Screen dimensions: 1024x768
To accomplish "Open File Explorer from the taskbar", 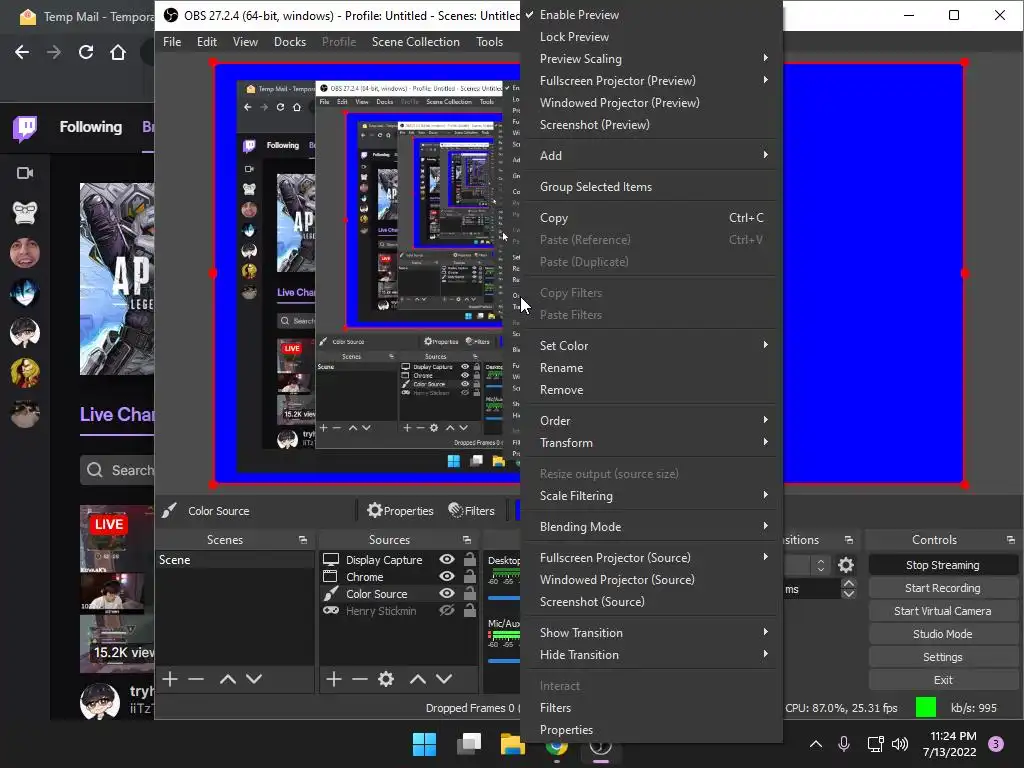I will (x=513, y=744).
